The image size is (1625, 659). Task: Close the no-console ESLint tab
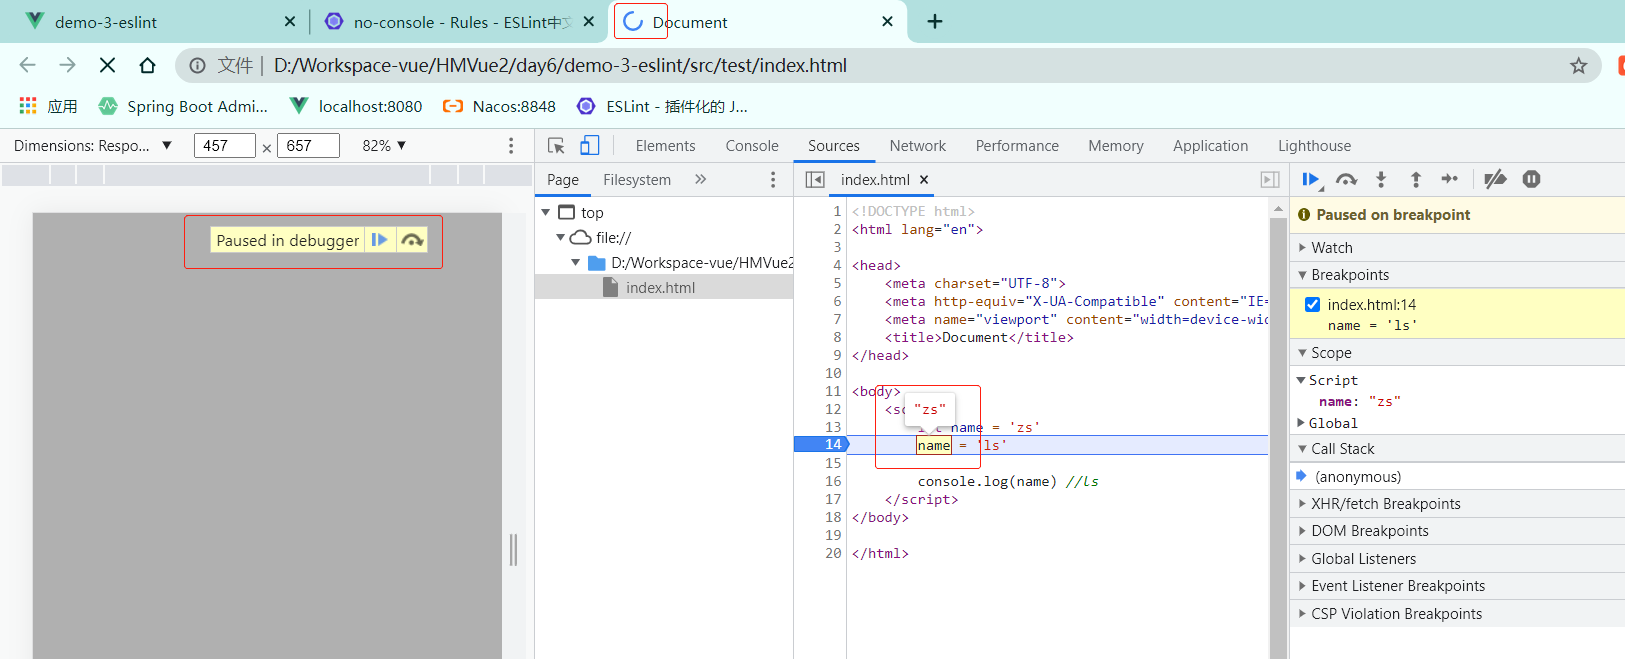589,21
